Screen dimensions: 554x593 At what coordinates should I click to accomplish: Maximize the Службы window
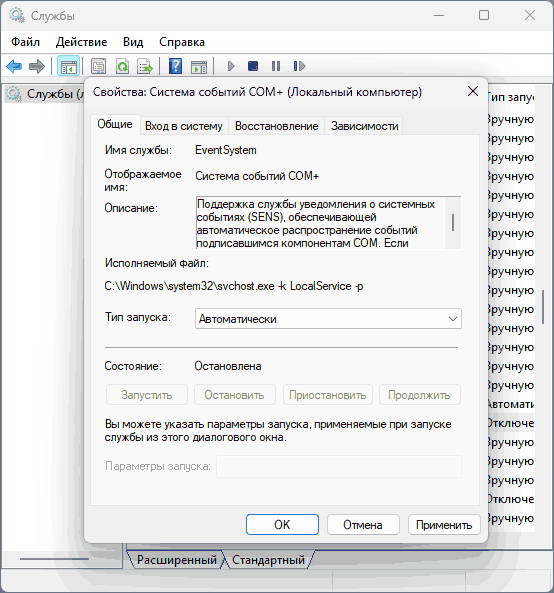pos(484,16)
